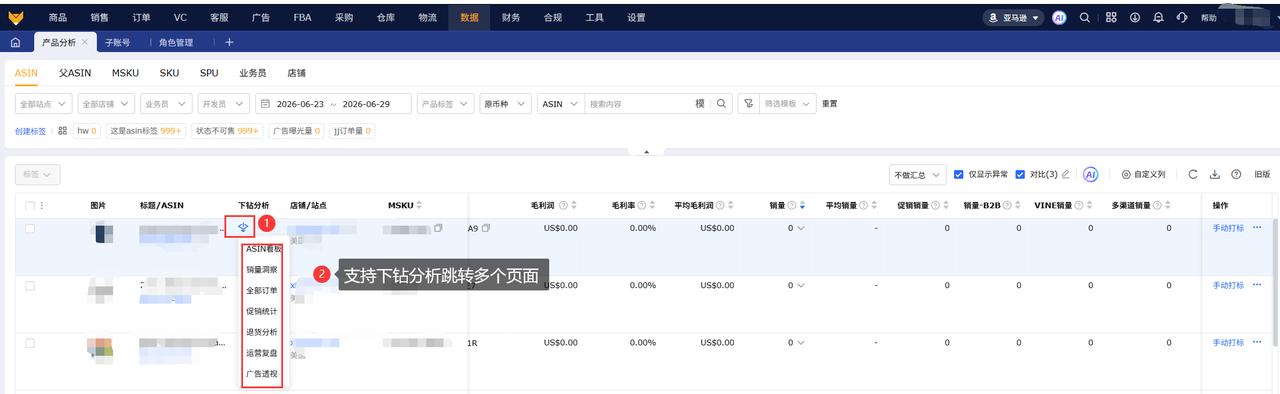Screen dimensions: 1280x394
Task: Switch to the 店铺 tab
Action: click(x=296, y=72)
